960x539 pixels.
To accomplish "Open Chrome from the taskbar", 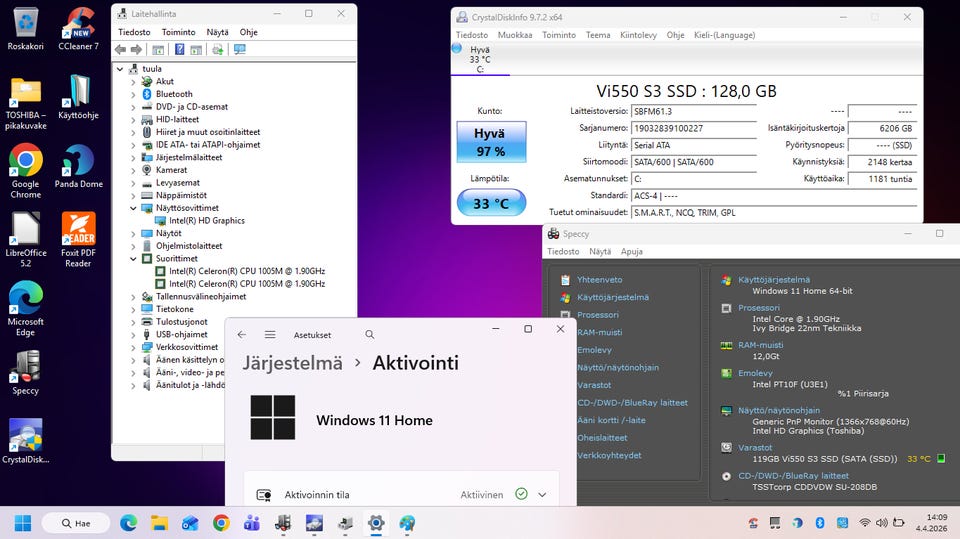I will pyautogui.click(x=221, y=523).
